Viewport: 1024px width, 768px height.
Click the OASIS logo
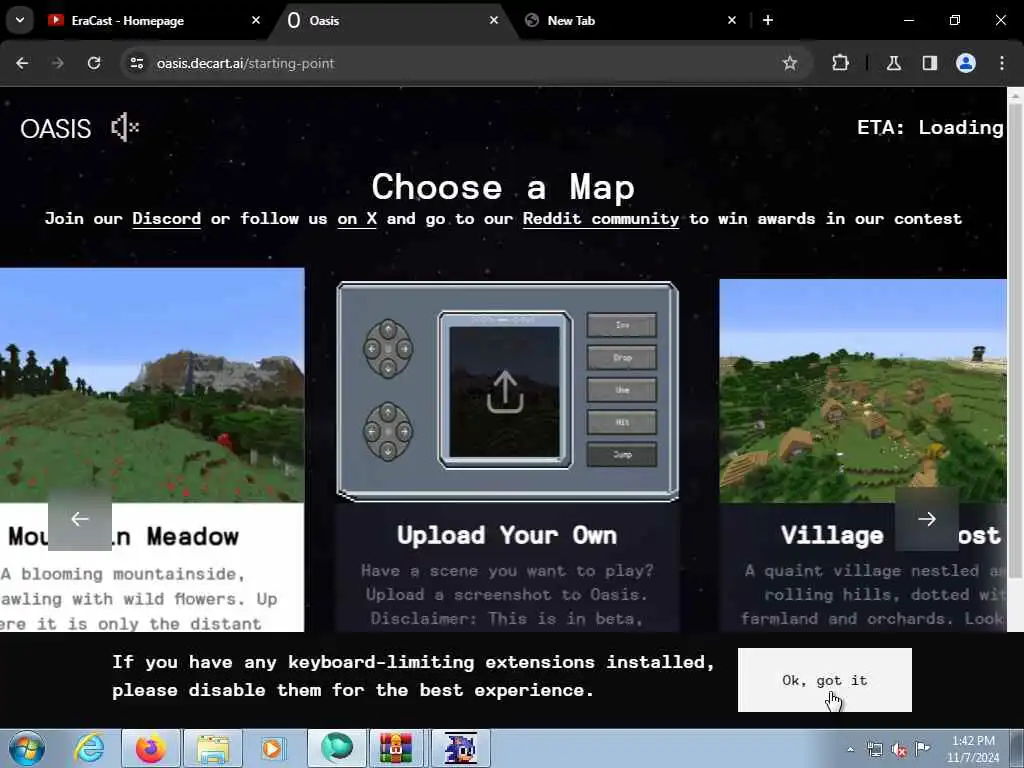(56, 129)
